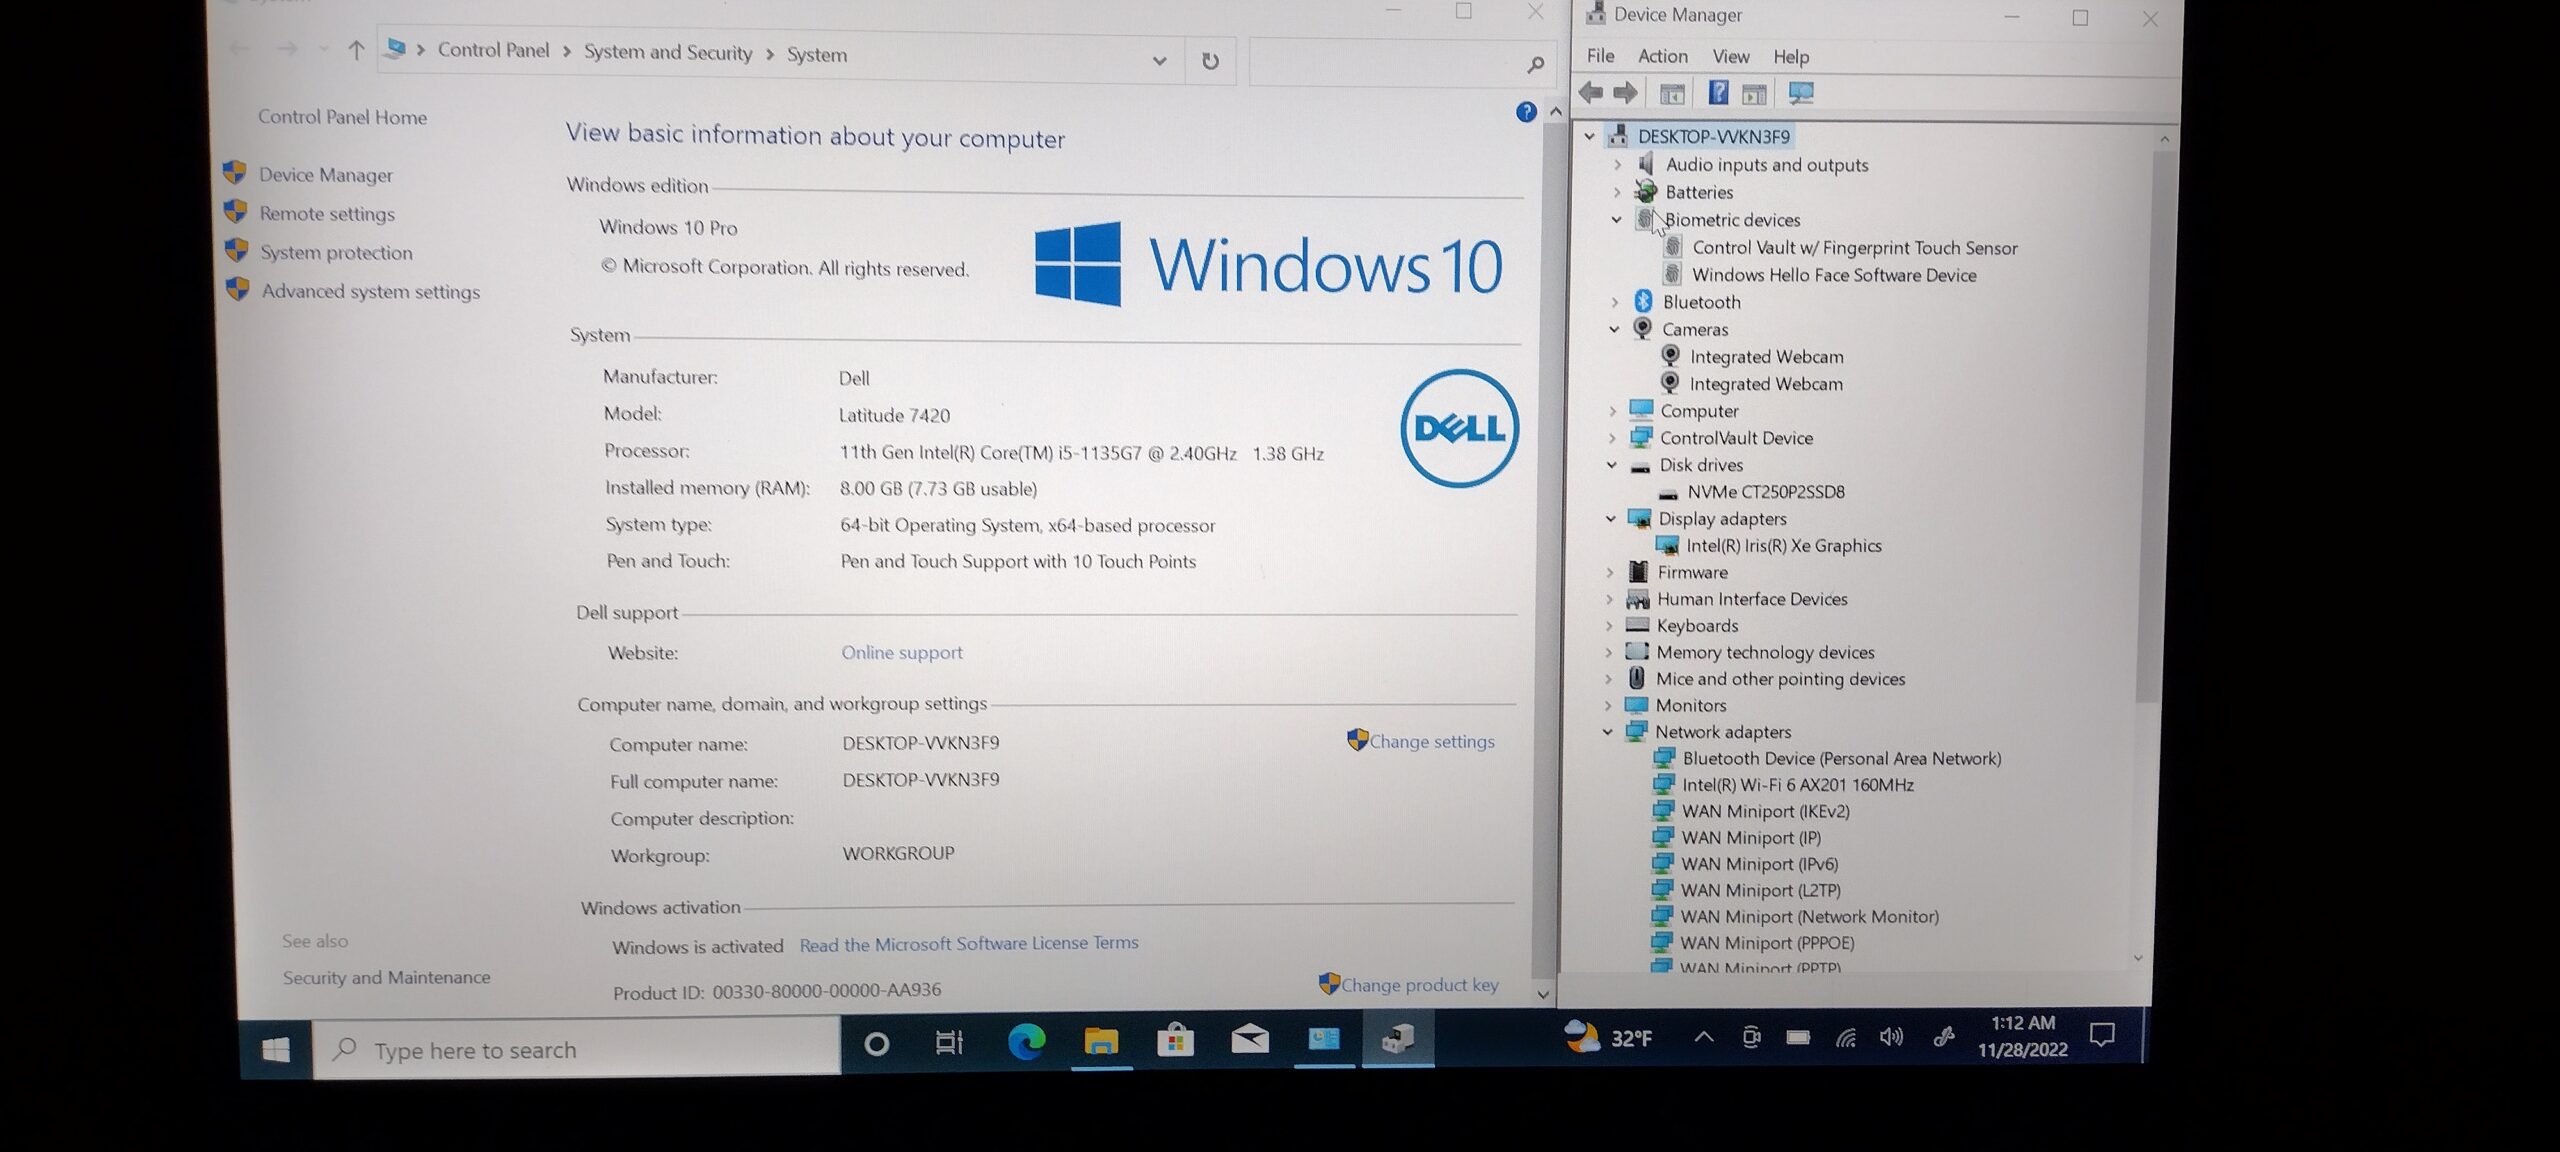Open the Windows Start button

pos(276,1049)
